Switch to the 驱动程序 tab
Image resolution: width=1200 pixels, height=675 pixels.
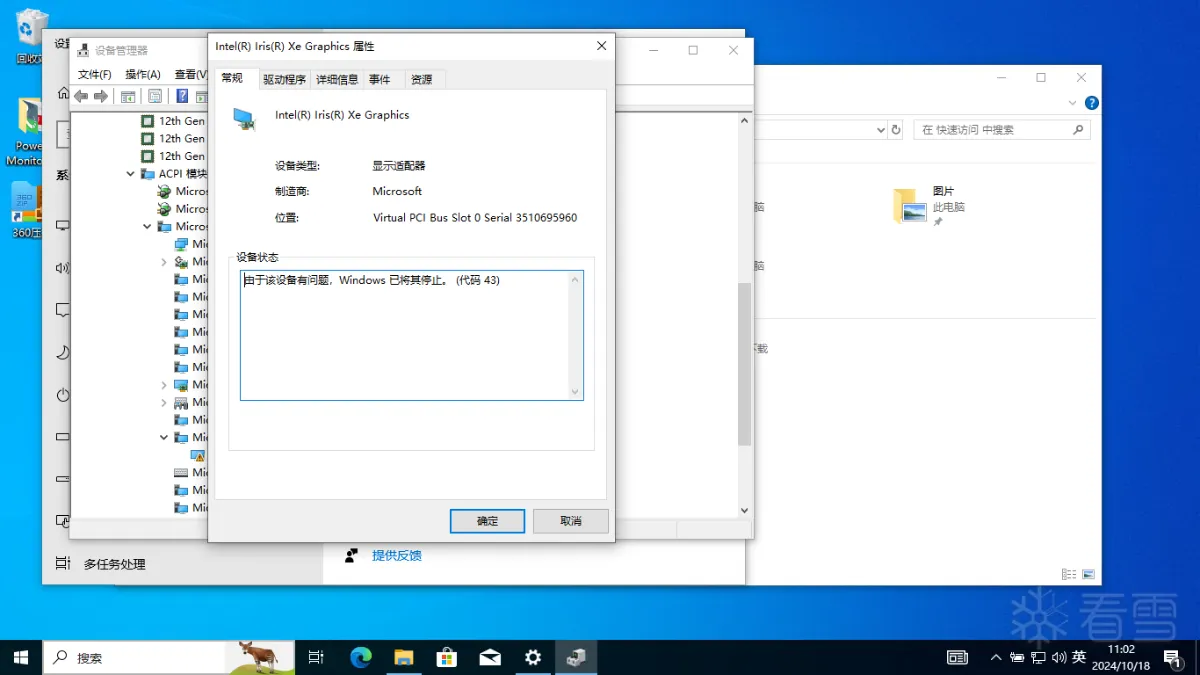(x=284, y=79)
